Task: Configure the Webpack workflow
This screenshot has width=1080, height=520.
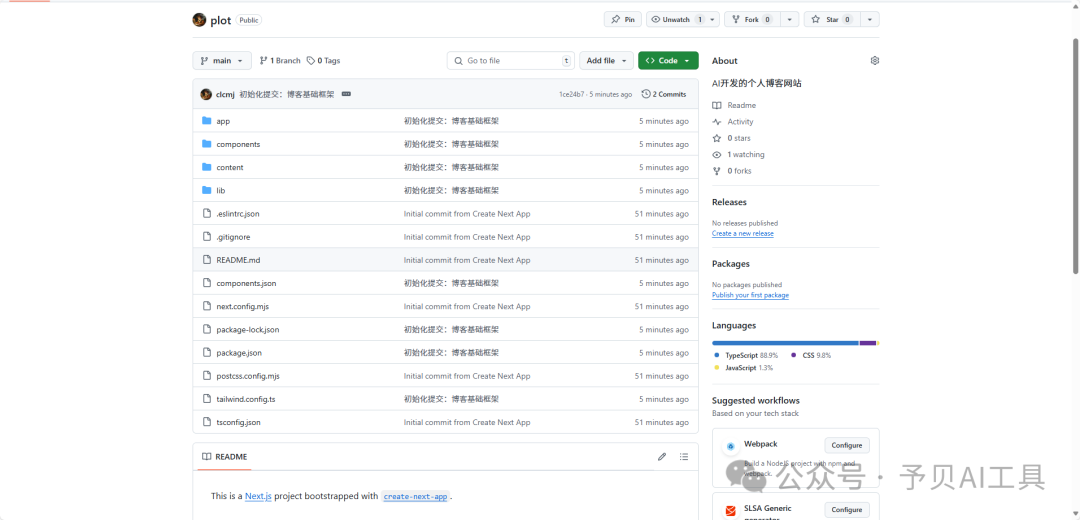Action: tap(847, 445)
